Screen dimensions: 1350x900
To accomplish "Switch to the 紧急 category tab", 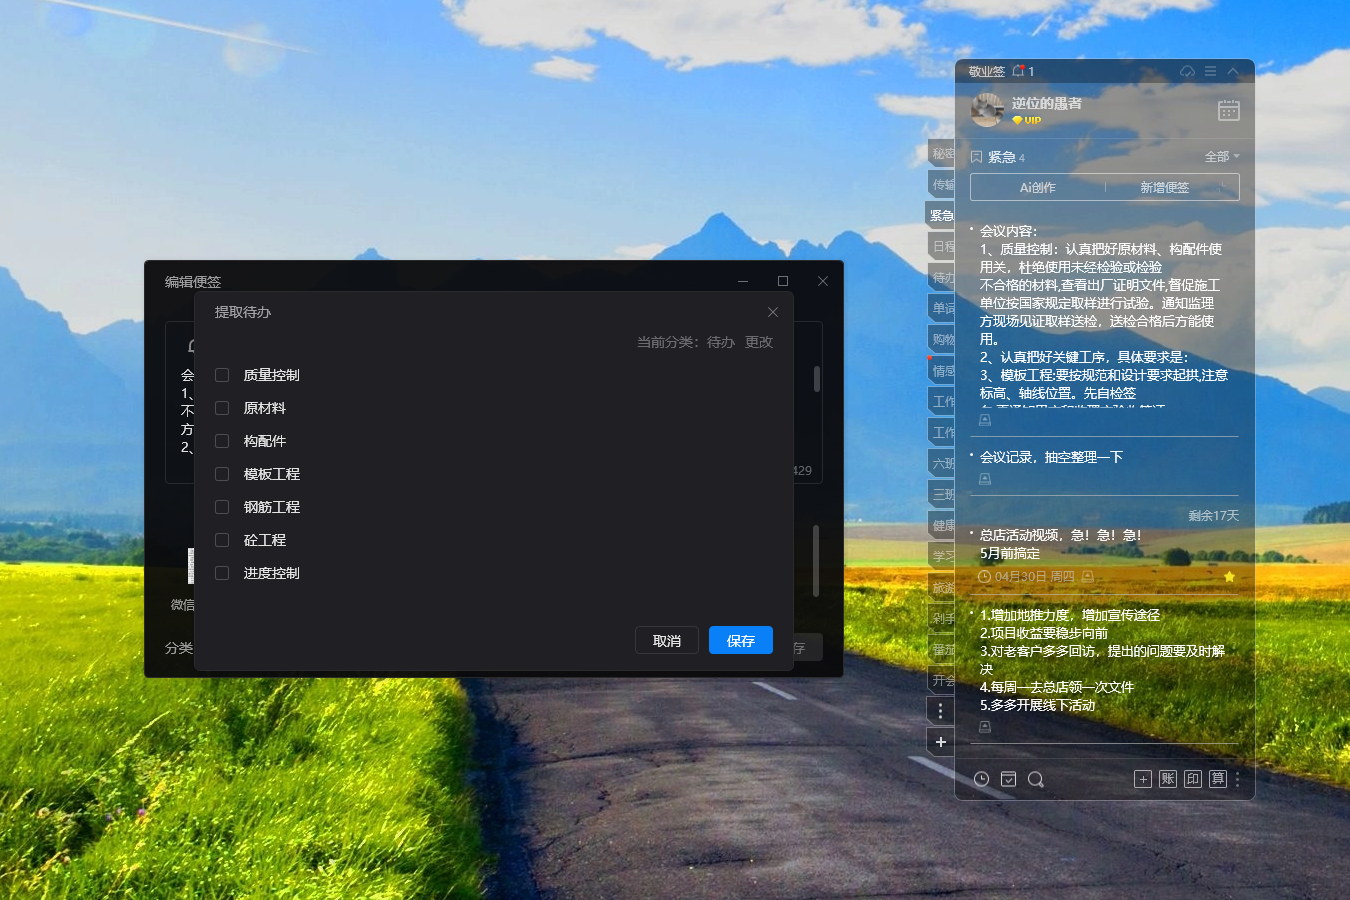I will click(x=941, y=215).
